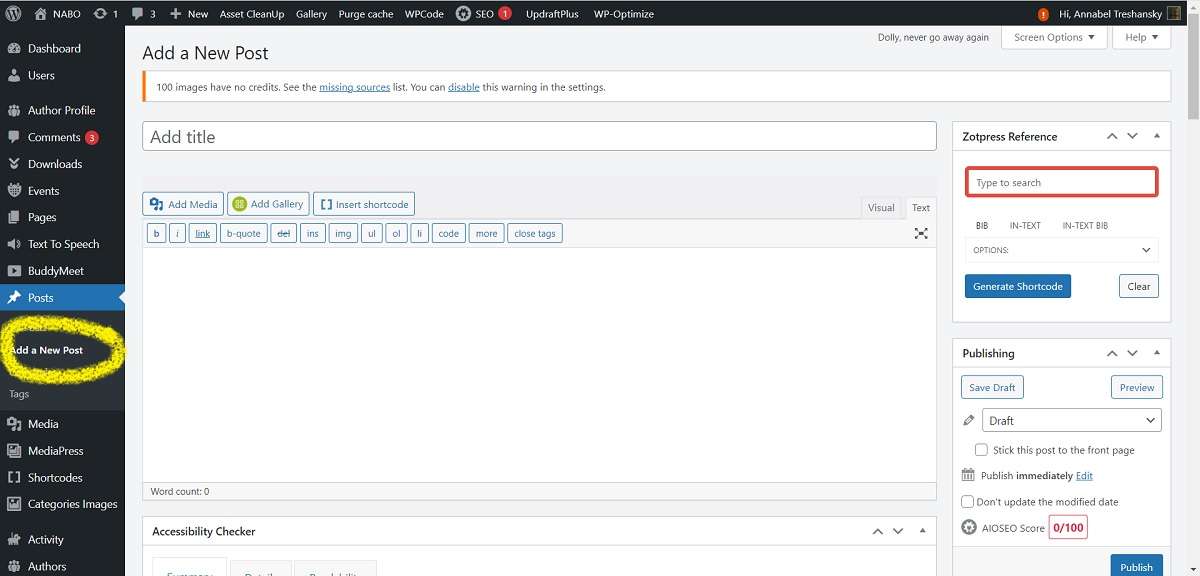Open MediaPress in the sidebar
Viewport: 1200px width, 576px height.
(x=55, y=451)
